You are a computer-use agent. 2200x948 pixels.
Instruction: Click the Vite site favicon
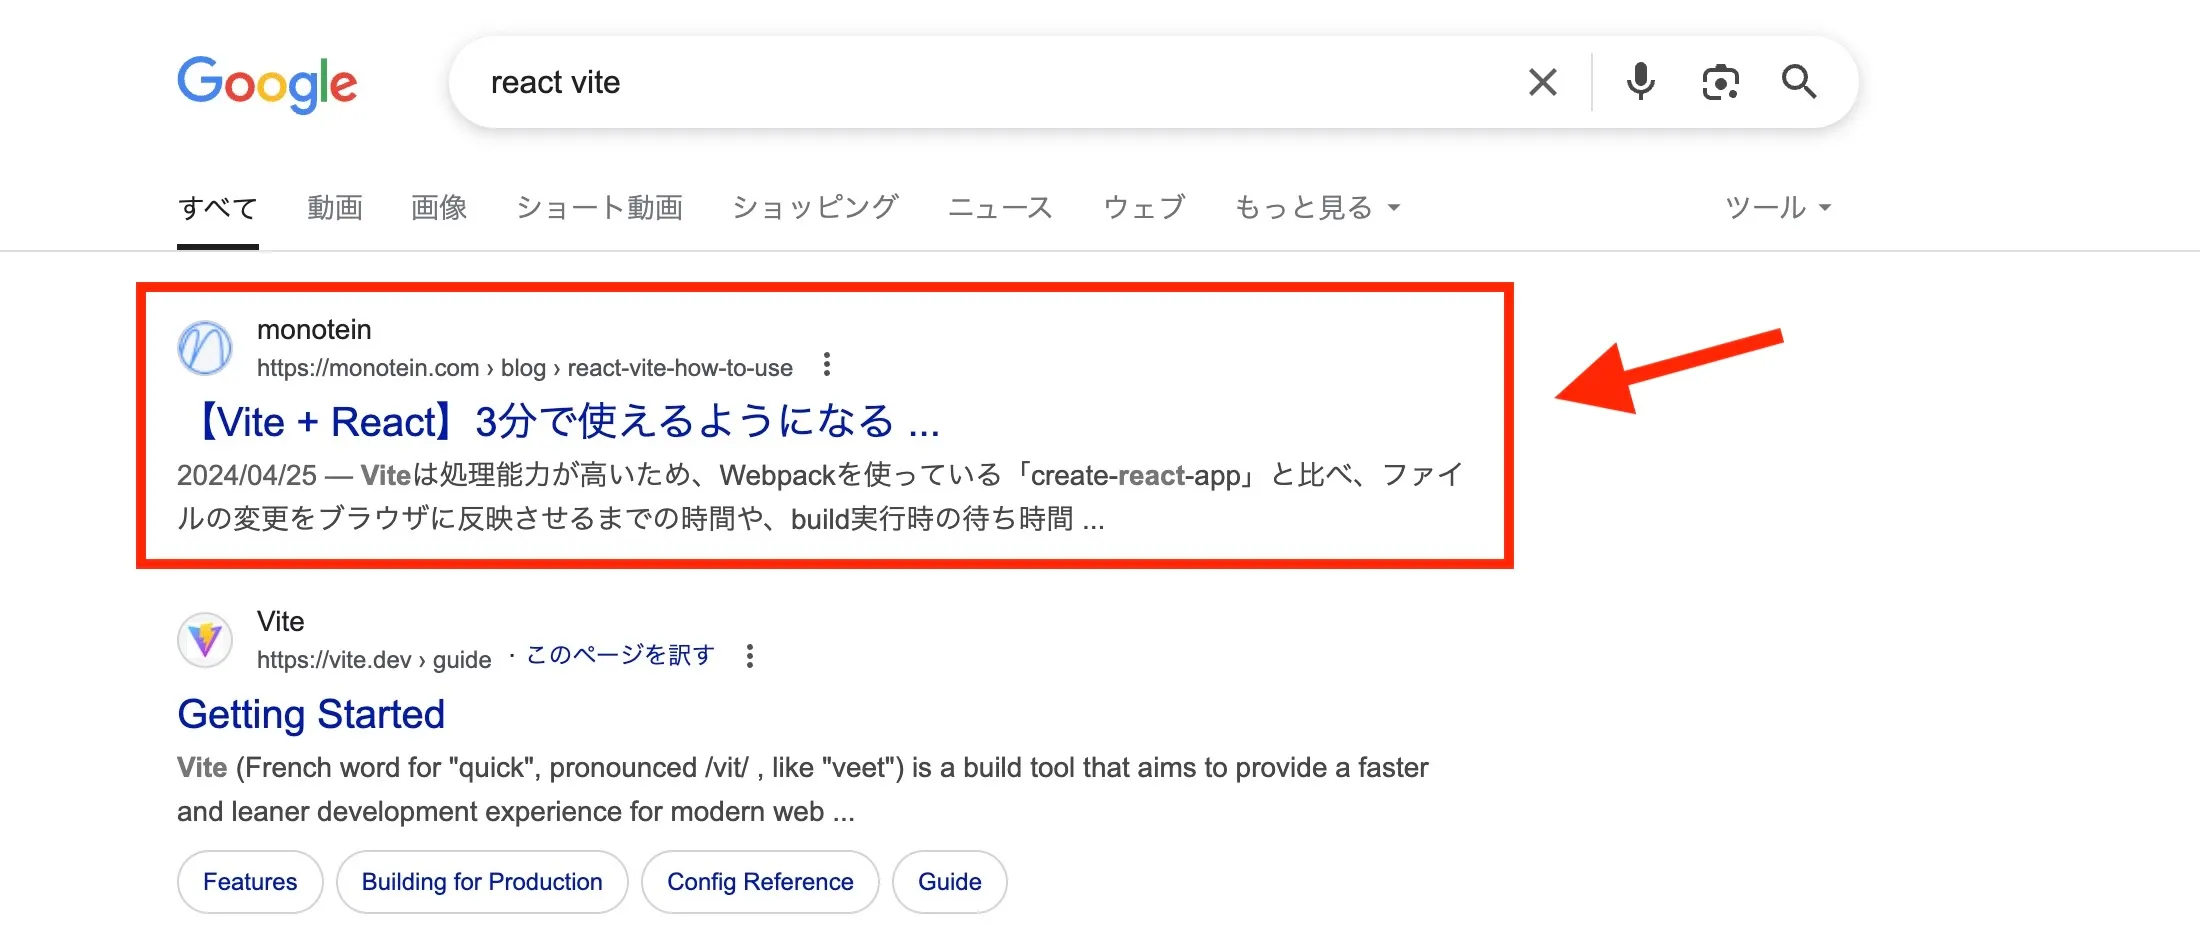coord(205,640)
